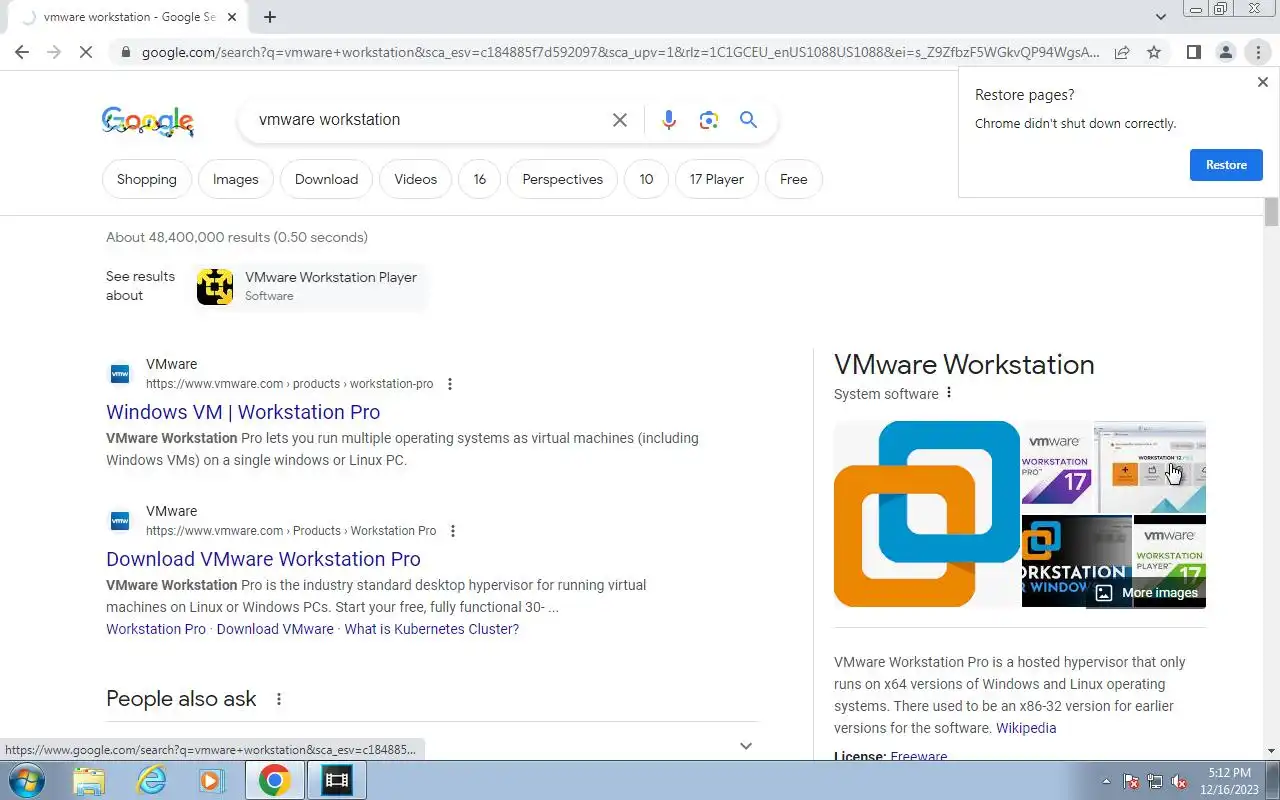1280x800 pixels.
Task: Show hidden system tray icons
Action: (x=1106, y=781)
